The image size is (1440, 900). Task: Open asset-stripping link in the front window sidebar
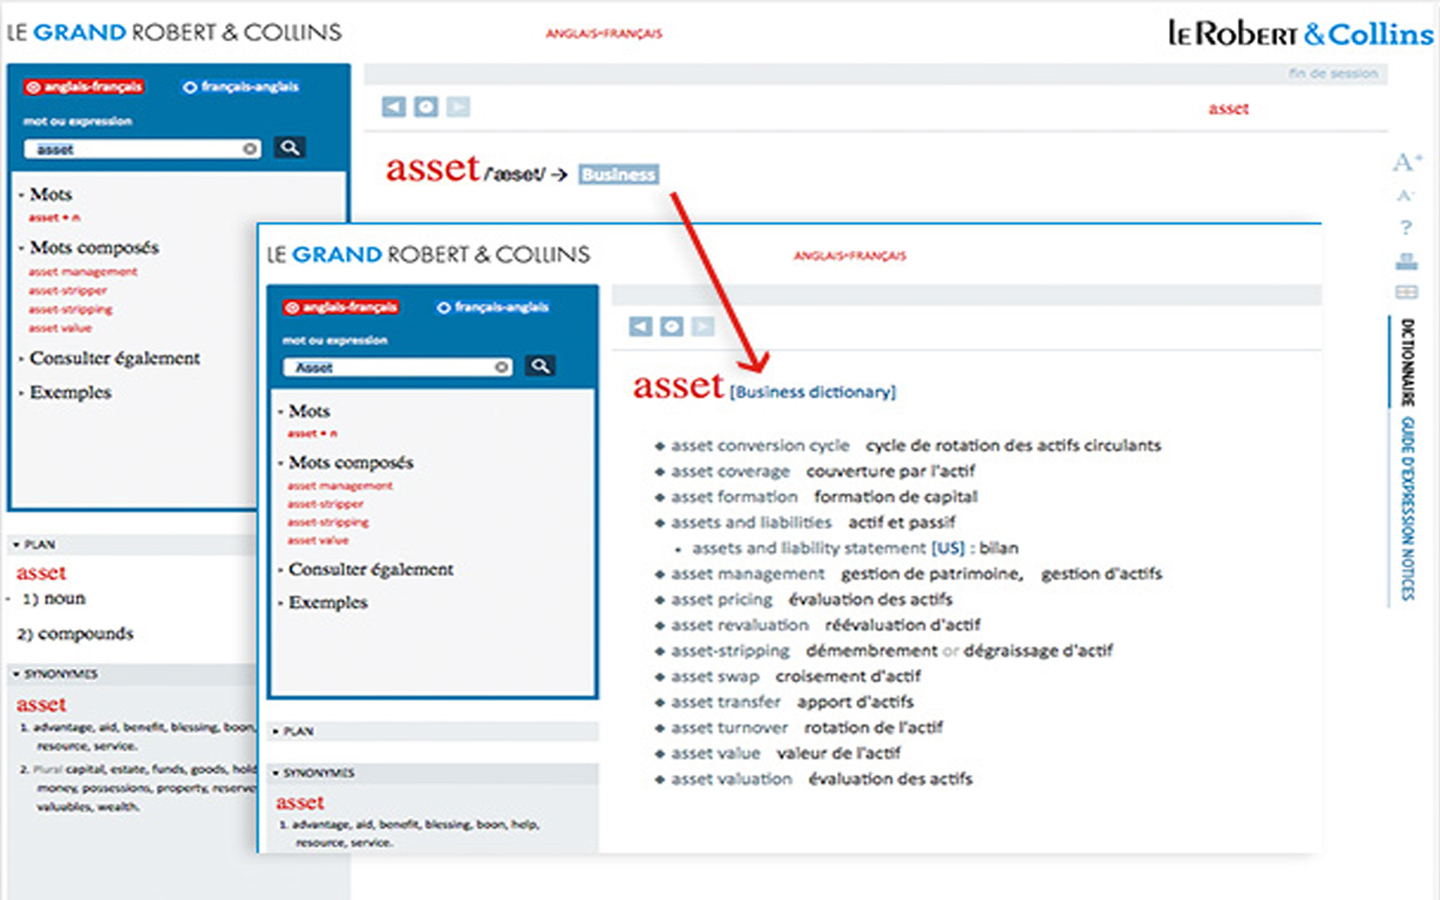(x=328, y=522)
